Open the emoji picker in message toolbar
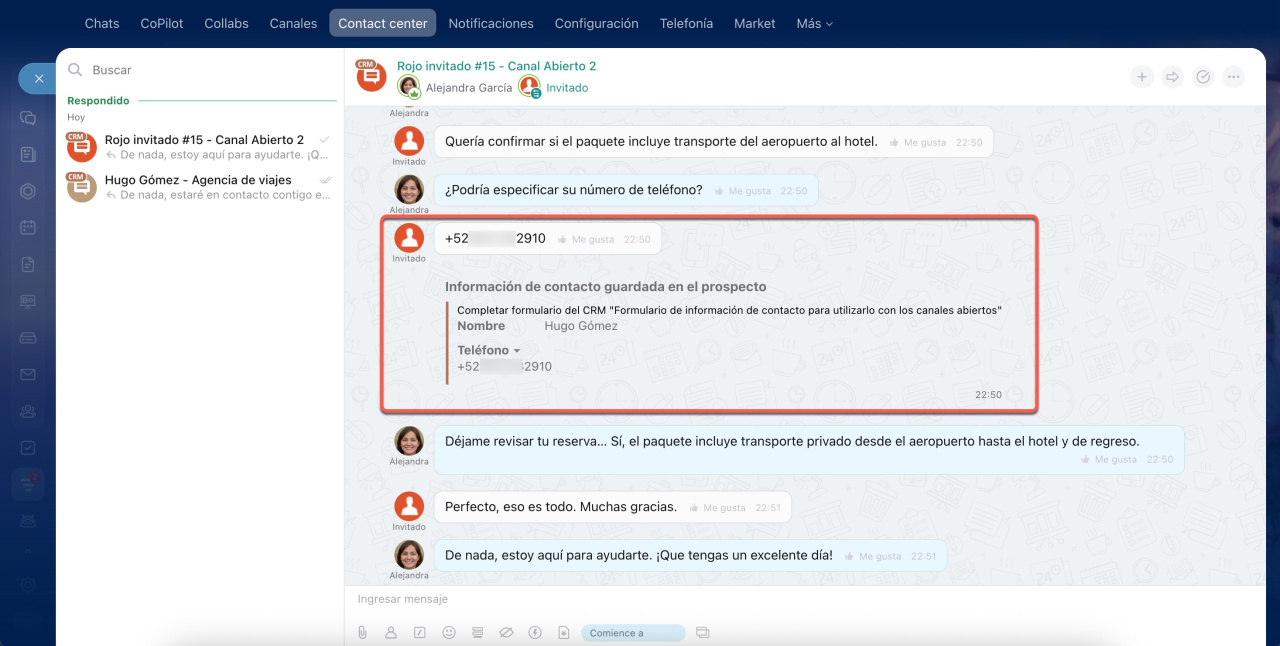 (449, 633)
